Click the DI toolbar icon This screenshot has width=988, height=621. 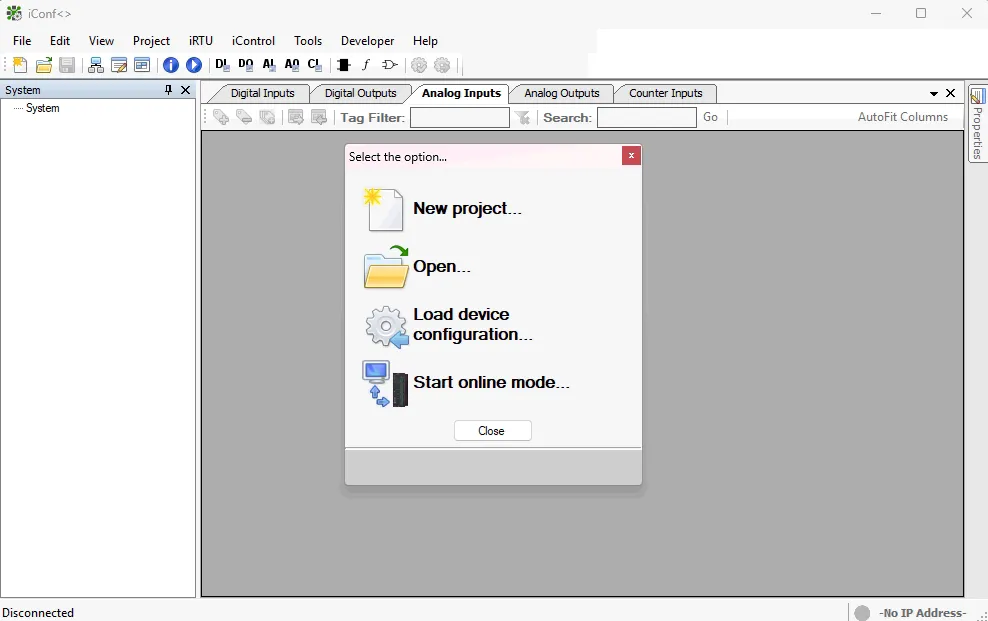click(x=222, y=65)
